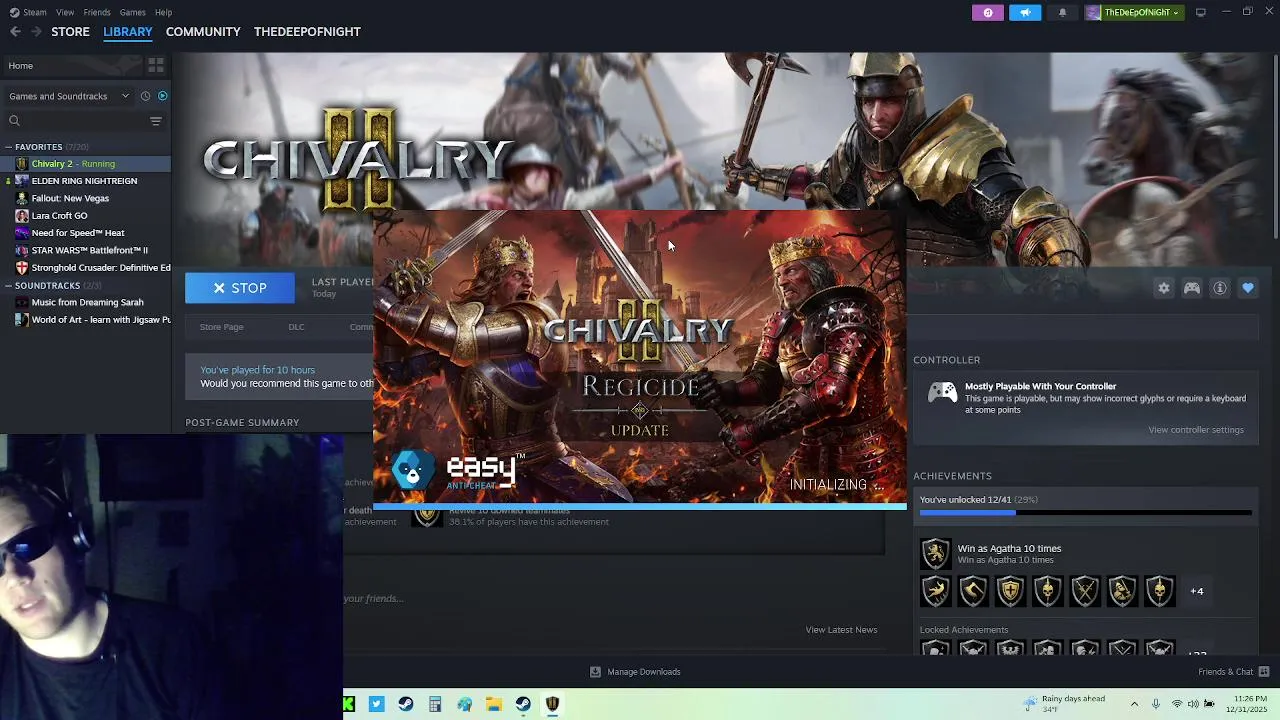Collapse the FAVORITES category
The width and height of the screenshot is (1280, 720).
pos(8,147)
